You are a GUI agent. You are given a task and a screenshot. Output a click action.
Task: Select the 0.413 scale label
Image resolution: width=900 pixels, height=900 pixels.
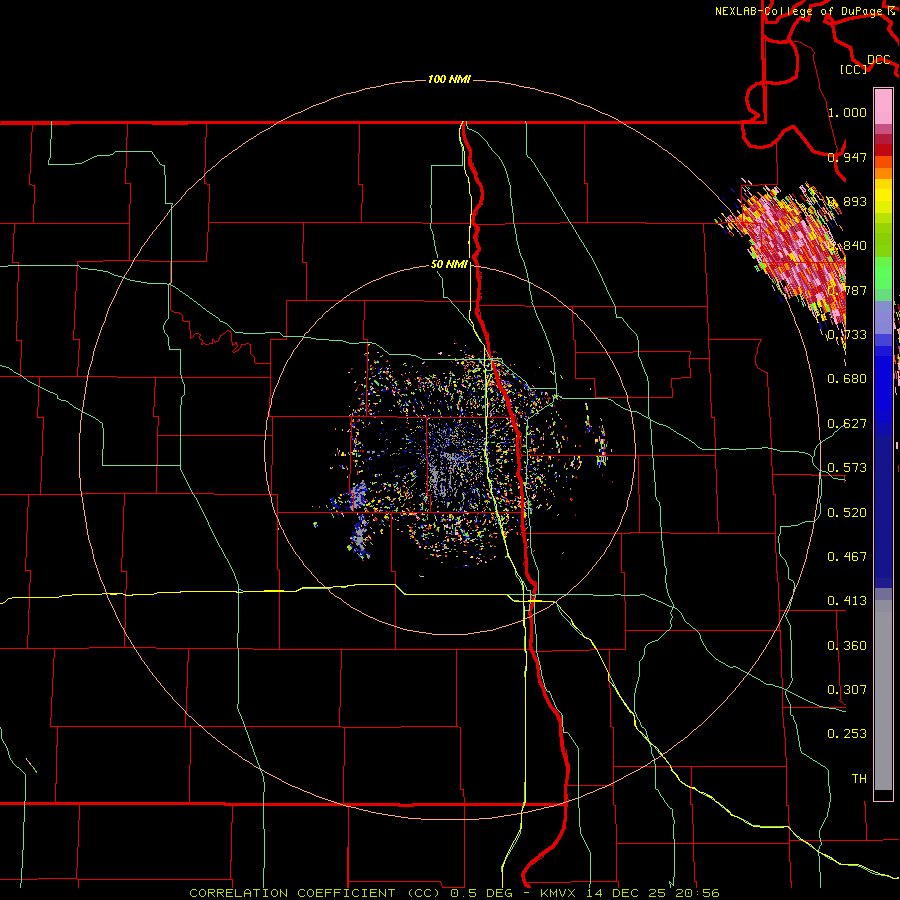tap(847, 600)
